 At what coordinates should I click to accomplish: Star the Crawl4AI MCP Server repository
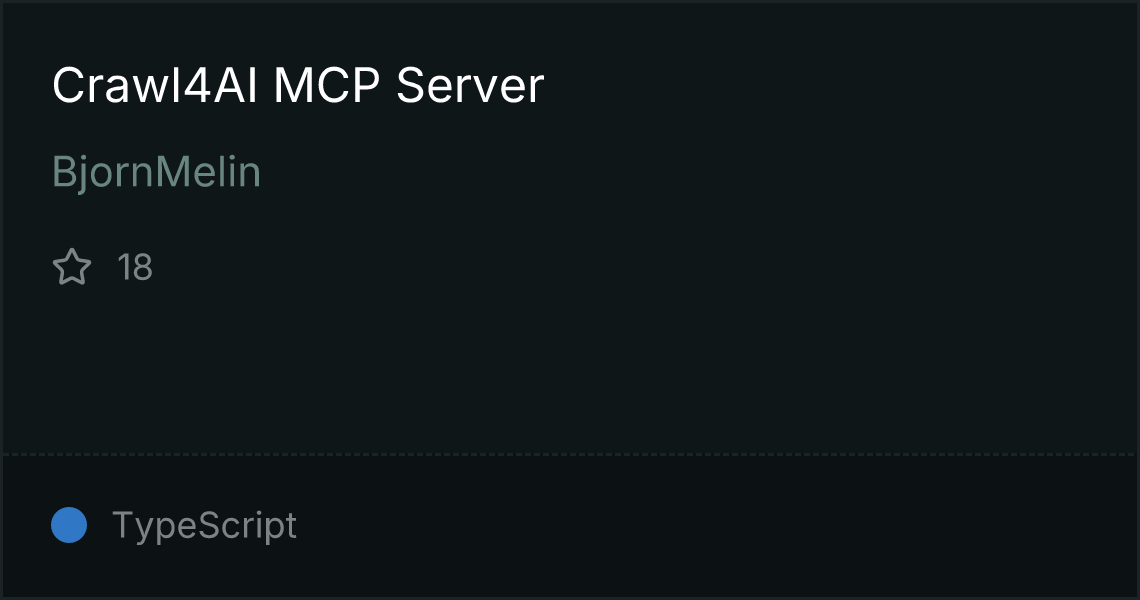point(72,267)
